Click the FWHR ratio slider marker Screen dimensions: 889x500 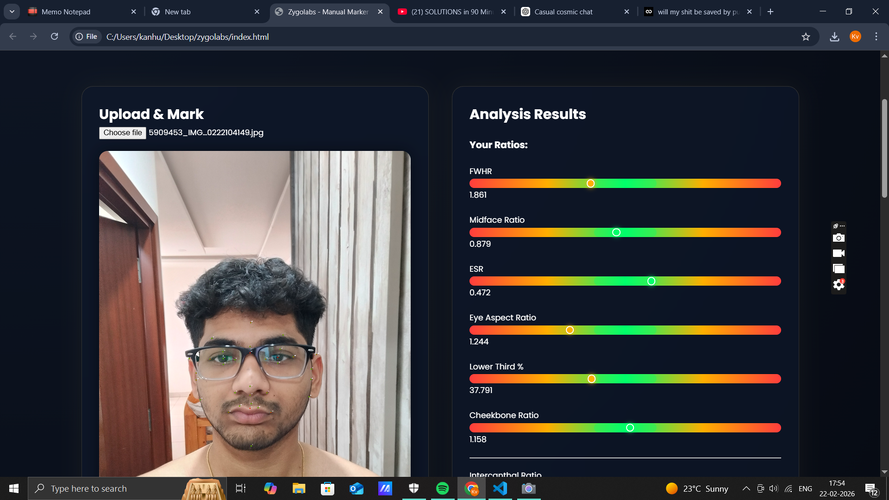click(x=590, y=183)
